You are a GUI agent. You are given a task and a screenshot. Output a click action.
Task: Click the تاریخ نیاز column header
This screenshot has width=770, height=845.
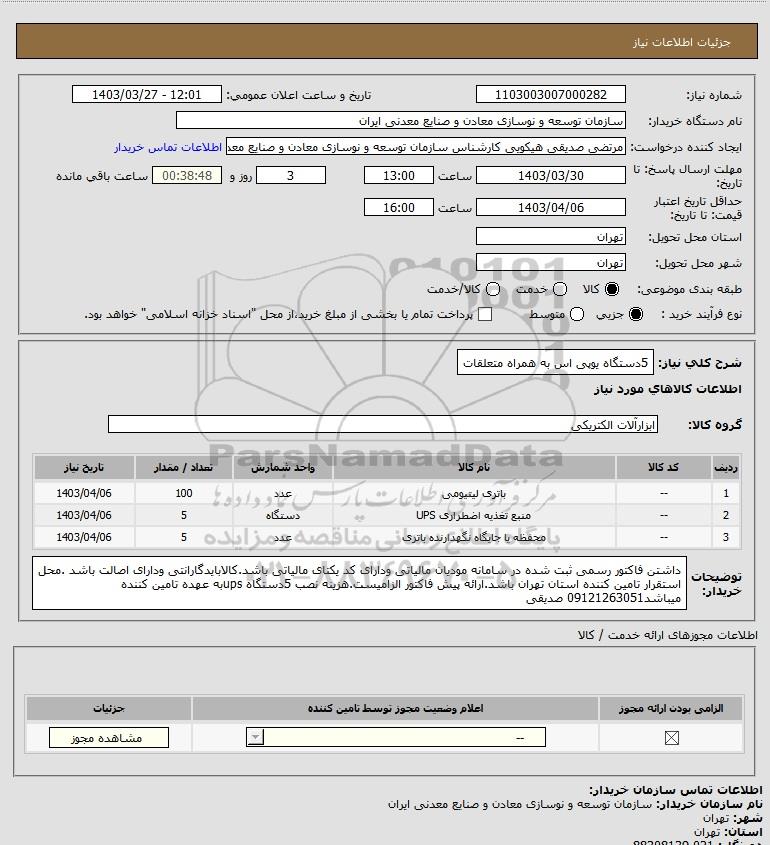tap(84, 467)
